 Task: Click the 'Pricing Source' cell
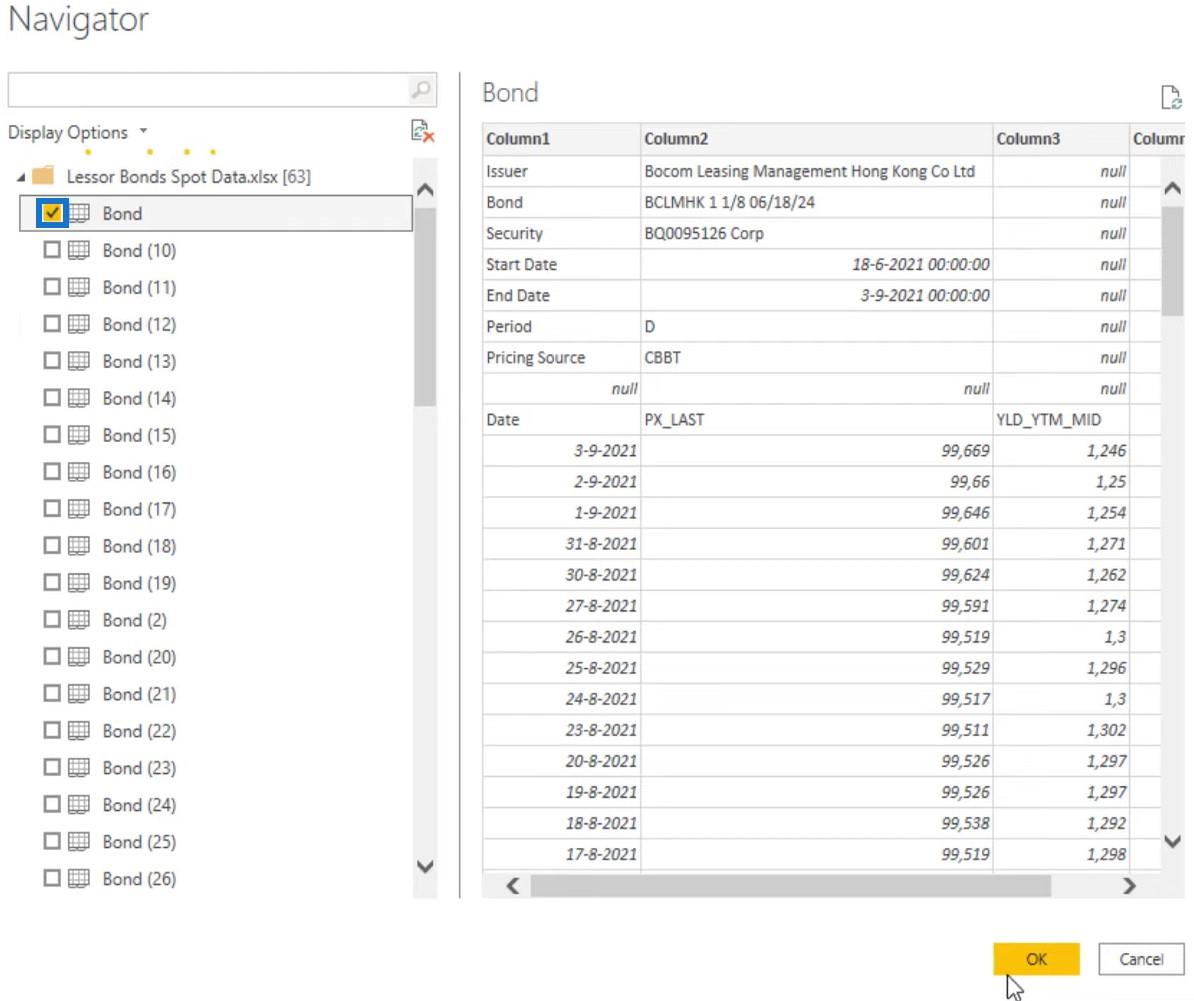561,358
